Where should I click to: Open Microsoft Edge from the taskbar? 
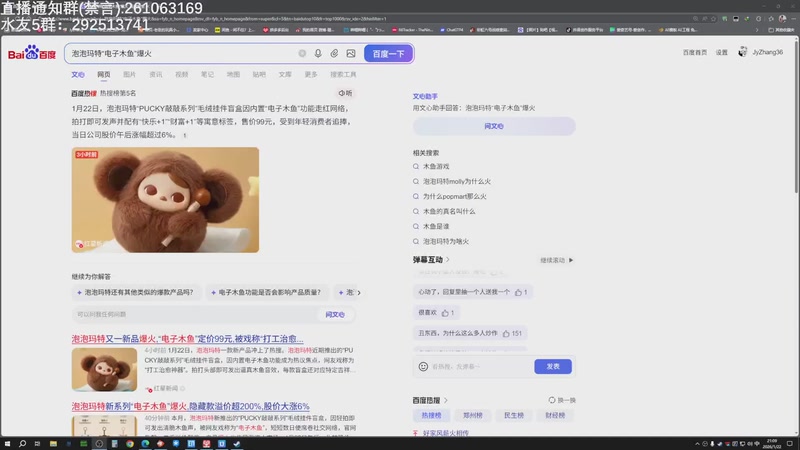click(x=145, y=444)
